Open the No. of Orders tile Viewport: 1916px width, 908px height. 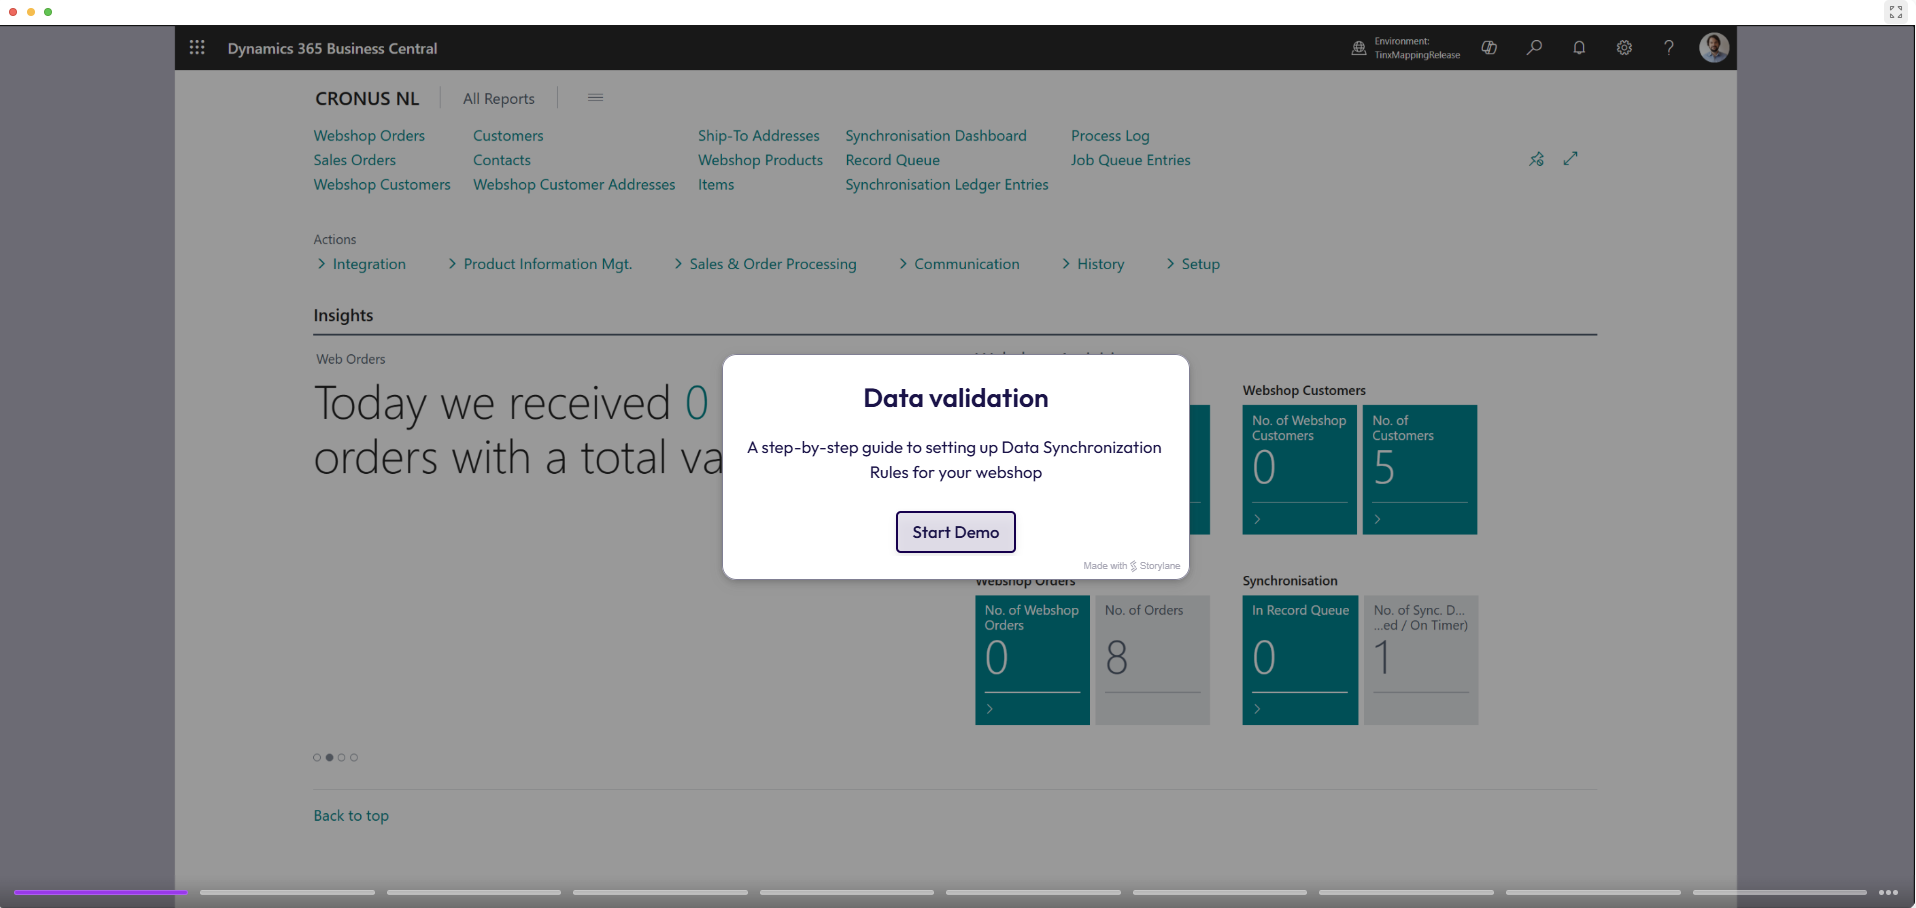(1152, 660)
